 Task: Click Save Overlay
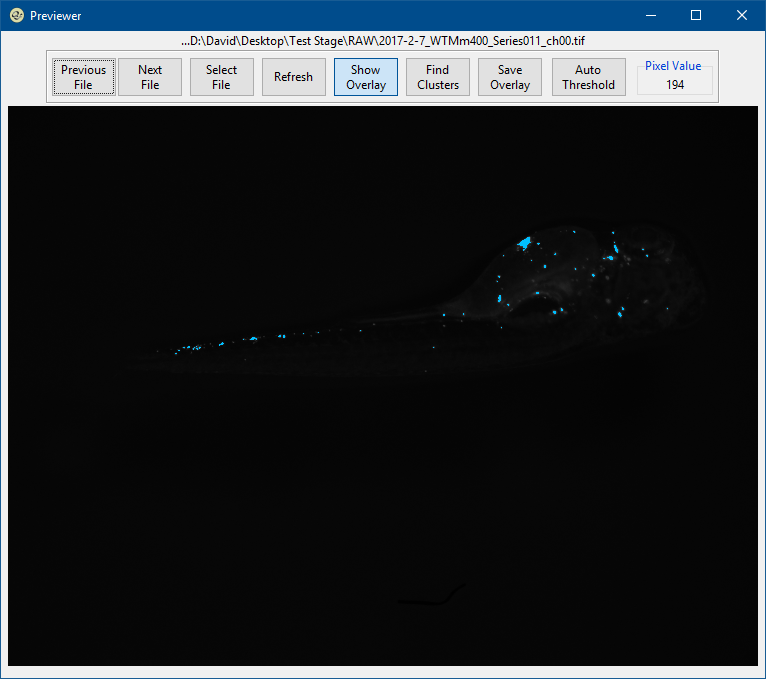tap(510, 77)
